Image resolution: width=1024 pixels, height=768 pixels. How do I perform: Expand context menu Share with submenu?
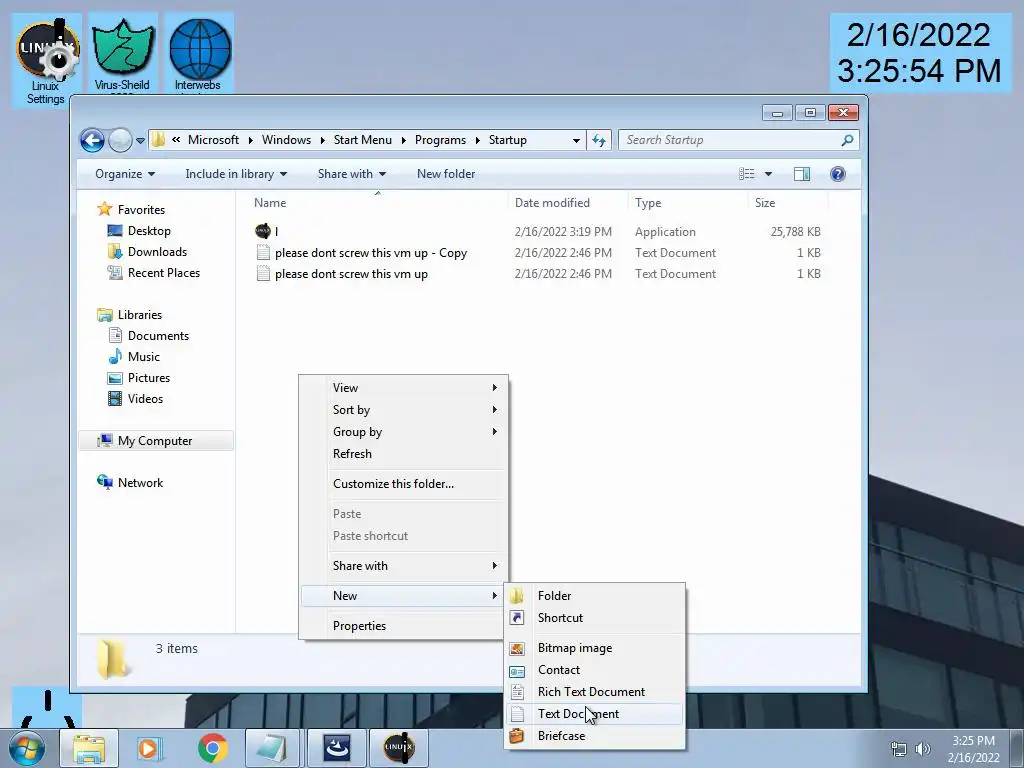pos(403,566)
